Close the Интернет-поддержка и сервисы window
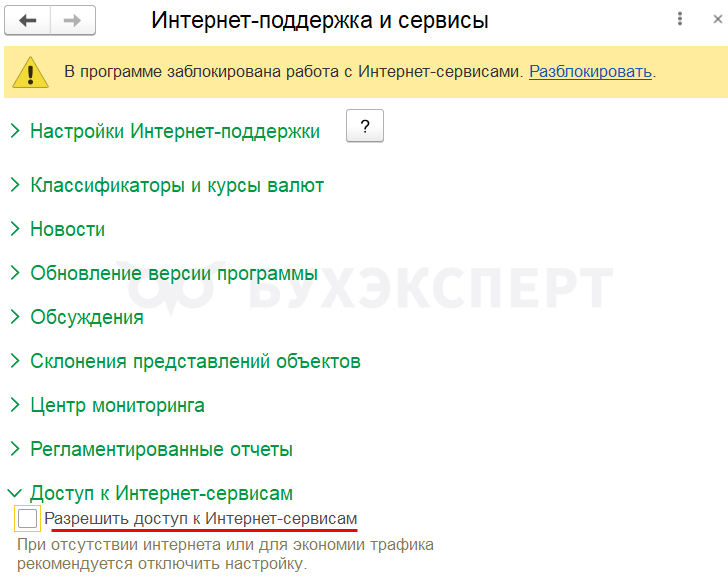 click(717, 19)
